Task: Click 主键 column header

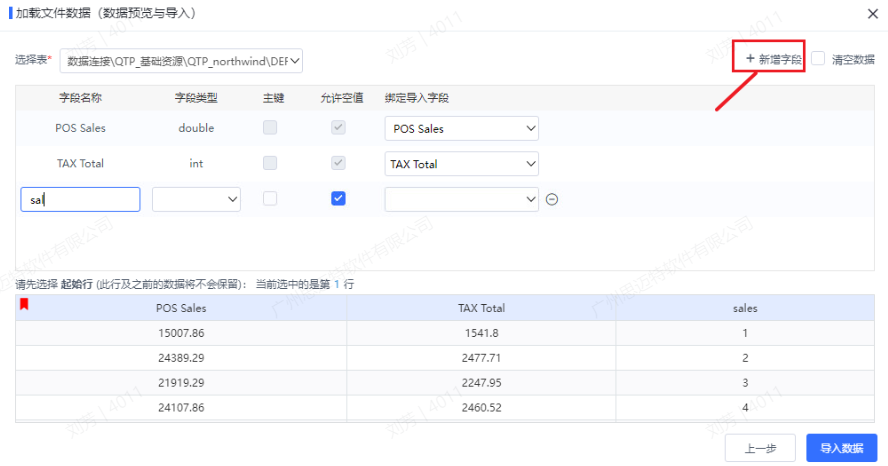Action: pyautogui.click(x=274, y=98)
